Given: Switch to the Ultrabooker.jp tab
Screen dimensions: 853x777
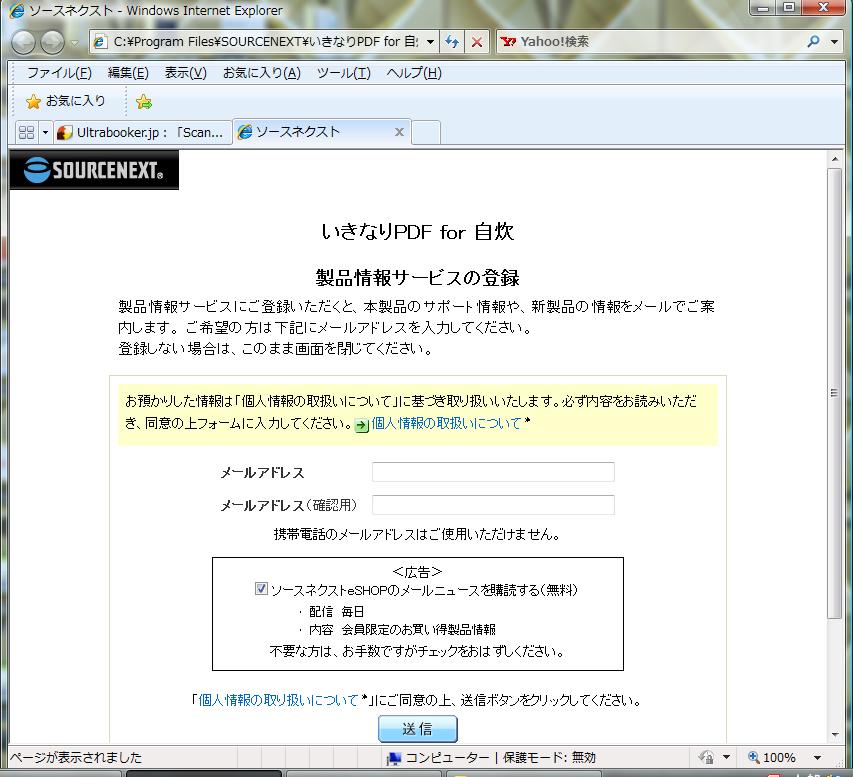Looking at the screenshot, I should coord(142,133).
